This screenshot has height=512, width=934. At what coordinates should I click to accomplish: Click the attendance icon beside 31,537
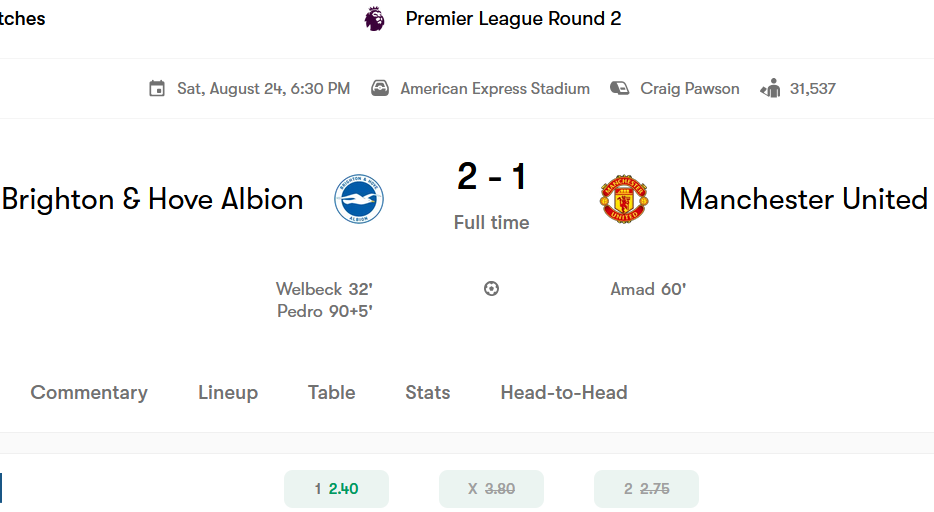(x=770, y=89)
